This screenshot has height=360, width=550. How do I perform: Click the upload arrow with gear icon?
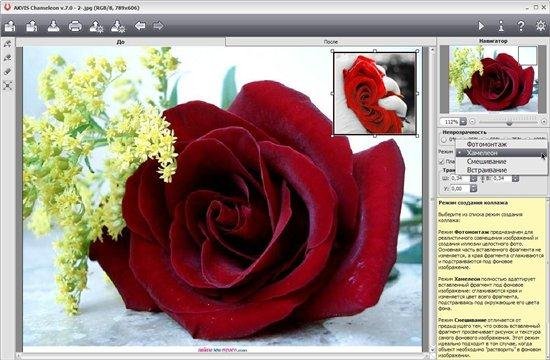tap(96, 26)
